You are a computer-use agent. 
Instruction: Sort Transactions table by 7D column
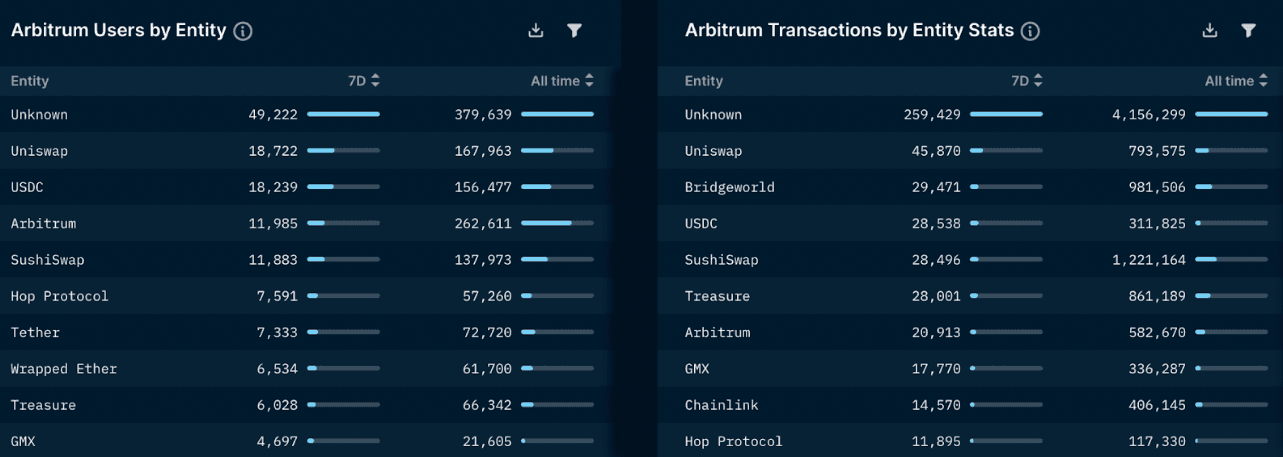1027,81
